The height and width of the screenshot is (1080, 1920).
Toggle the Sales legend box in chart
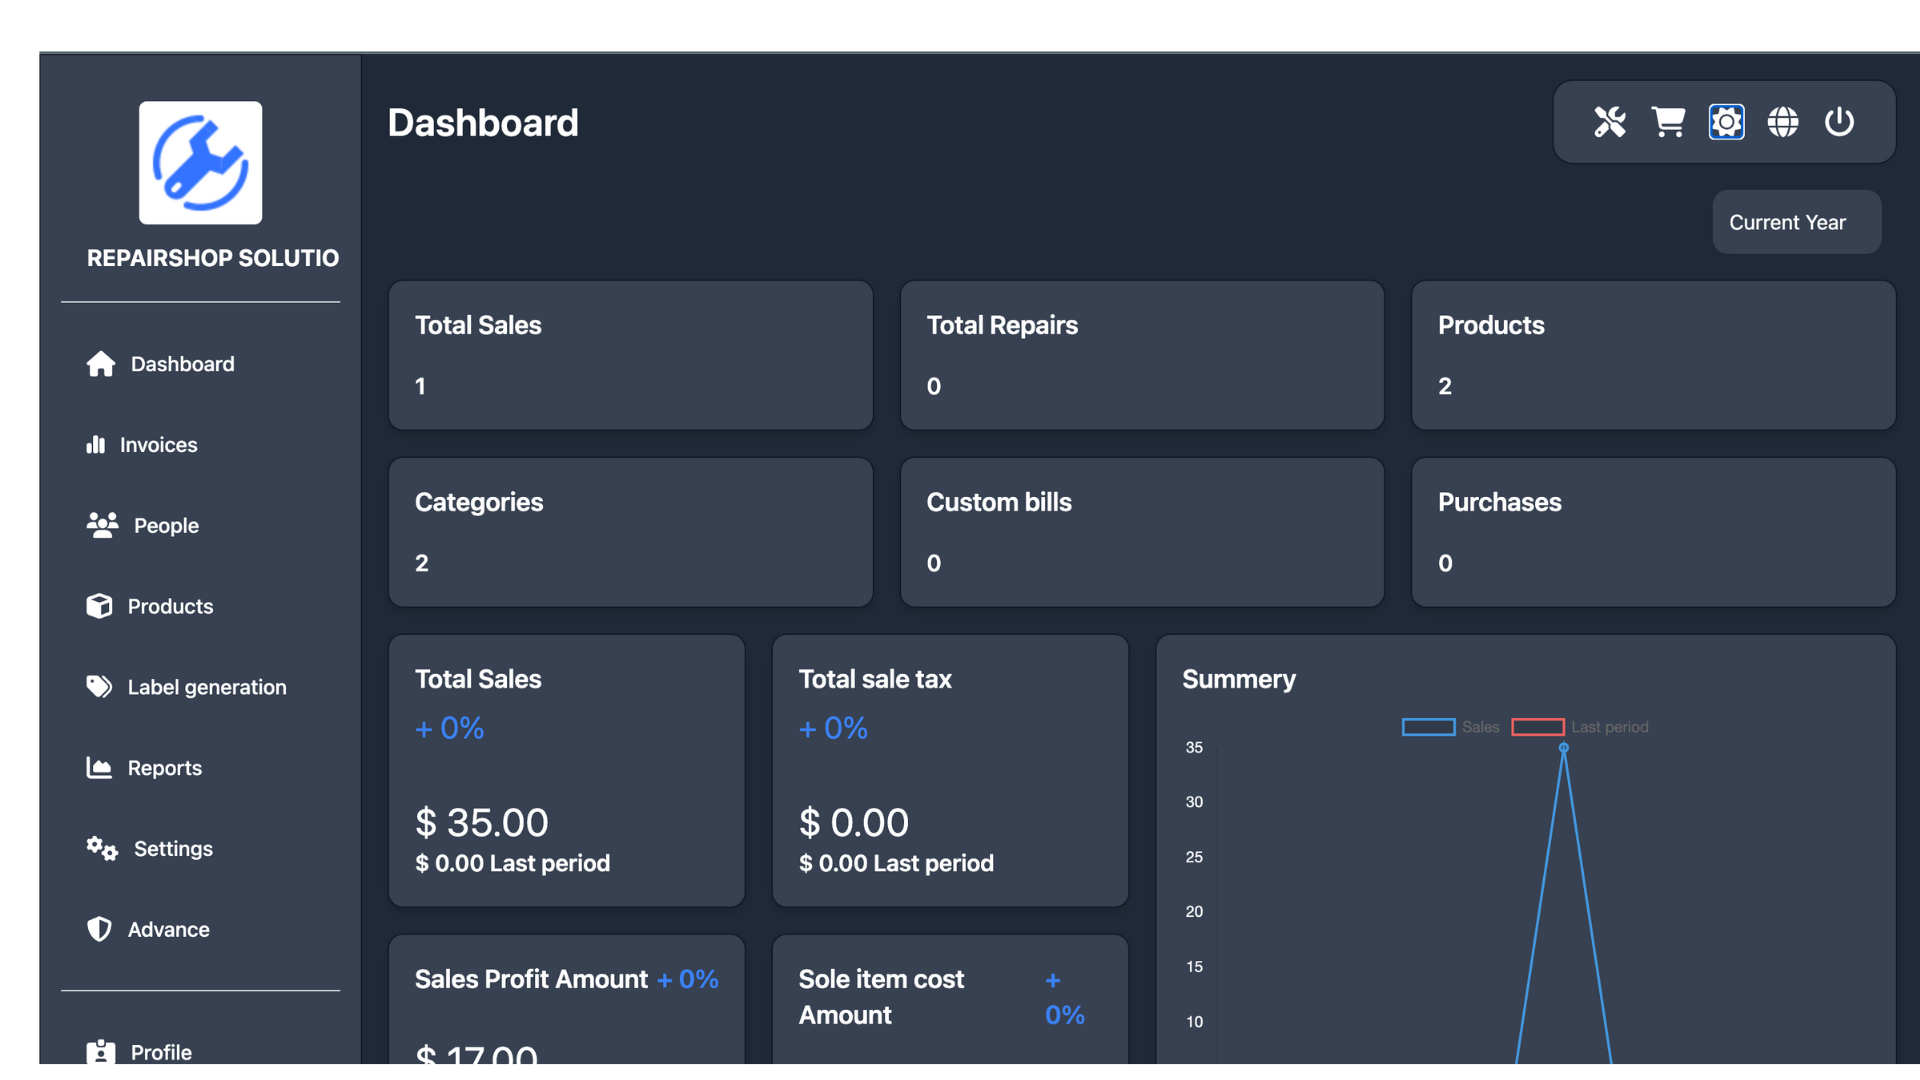point(1428,727)
